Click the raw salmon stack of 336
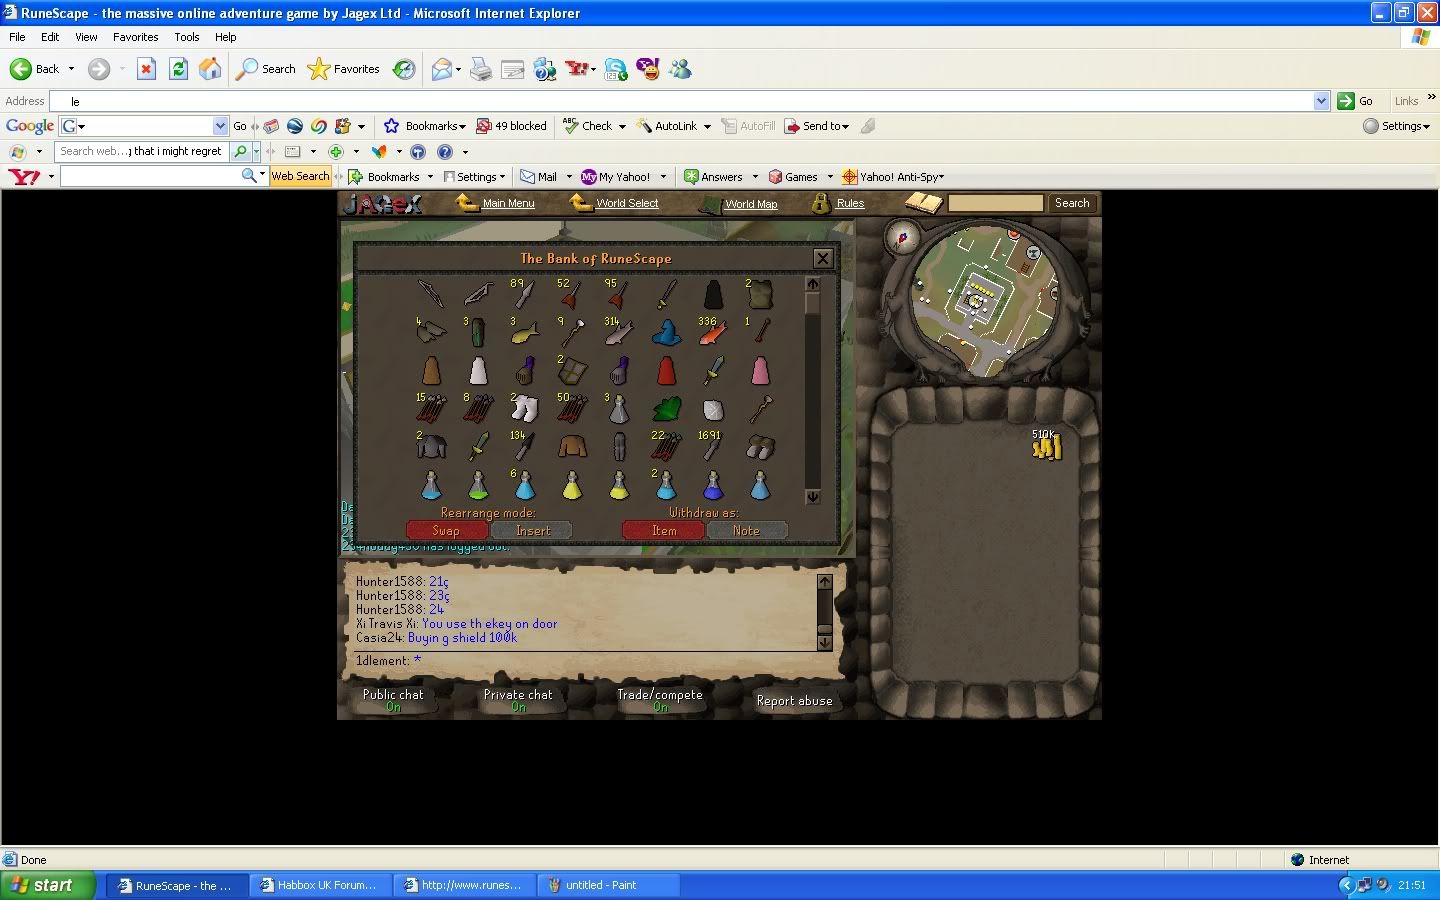1440x900 pixels. [x=712, y=334]
